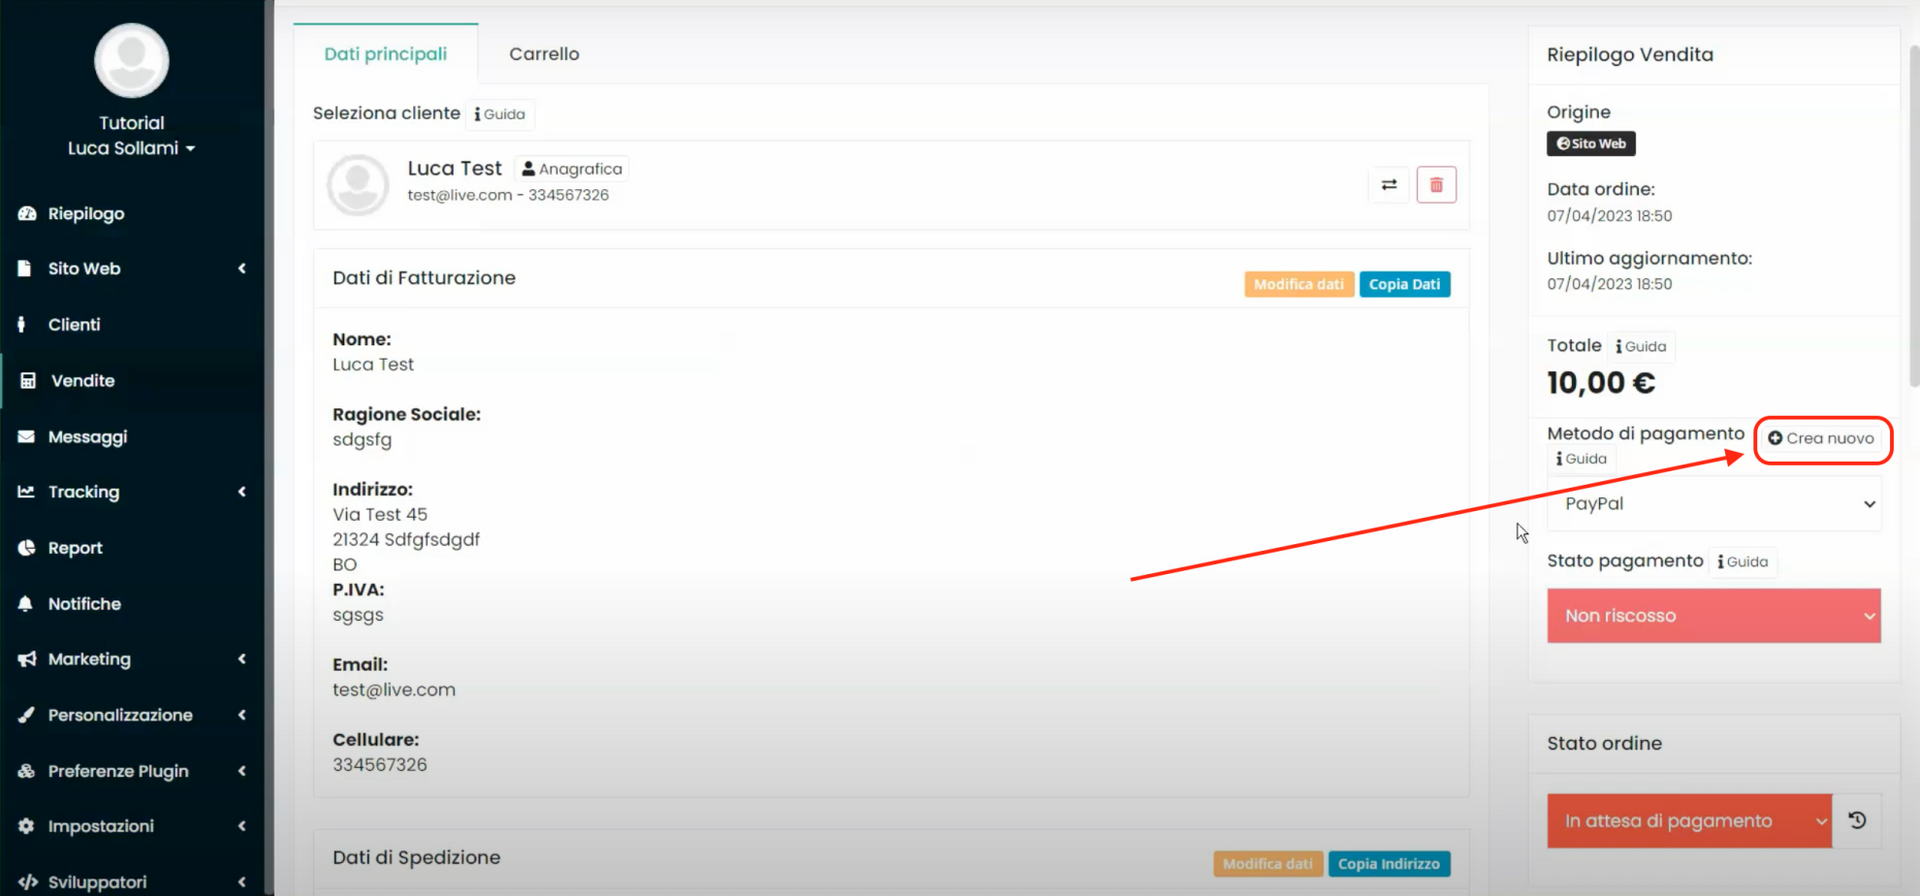Switch to the Carrello tab
The height and width of the screenshot is (896, 1920).
(x=544, y=54)
